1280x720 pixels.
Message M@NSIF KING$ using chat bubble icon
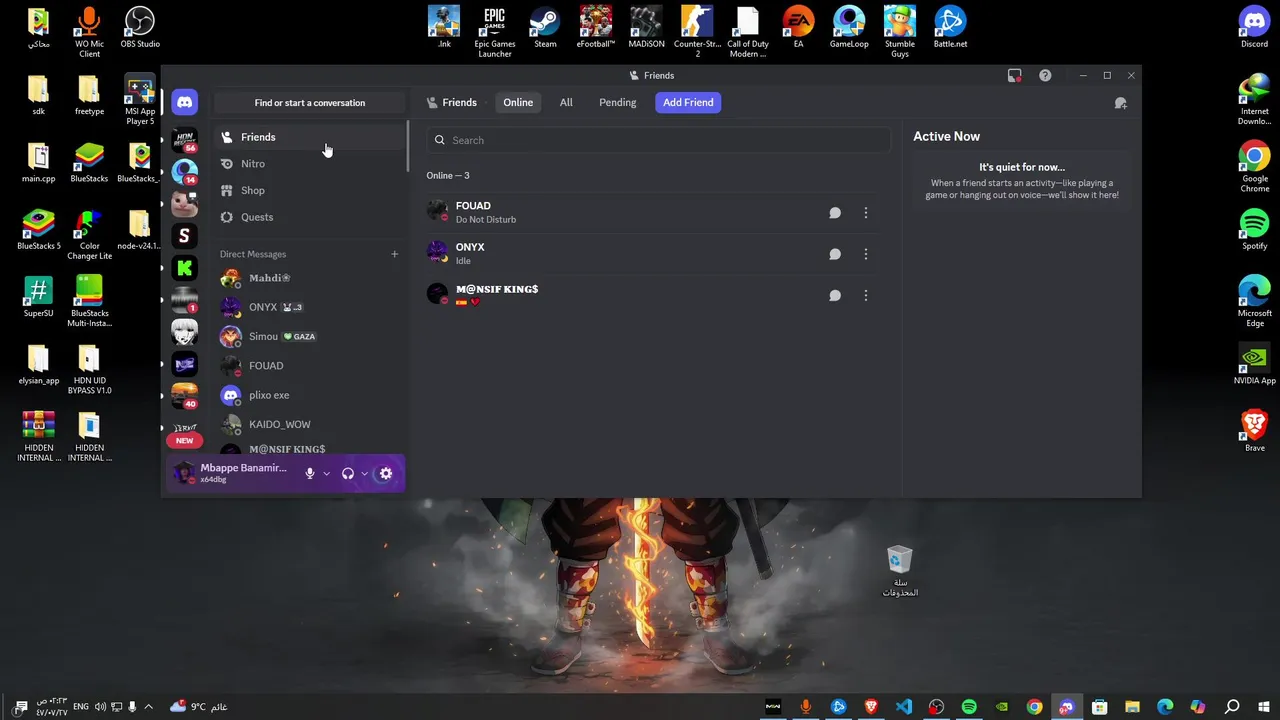click(835, 295)
